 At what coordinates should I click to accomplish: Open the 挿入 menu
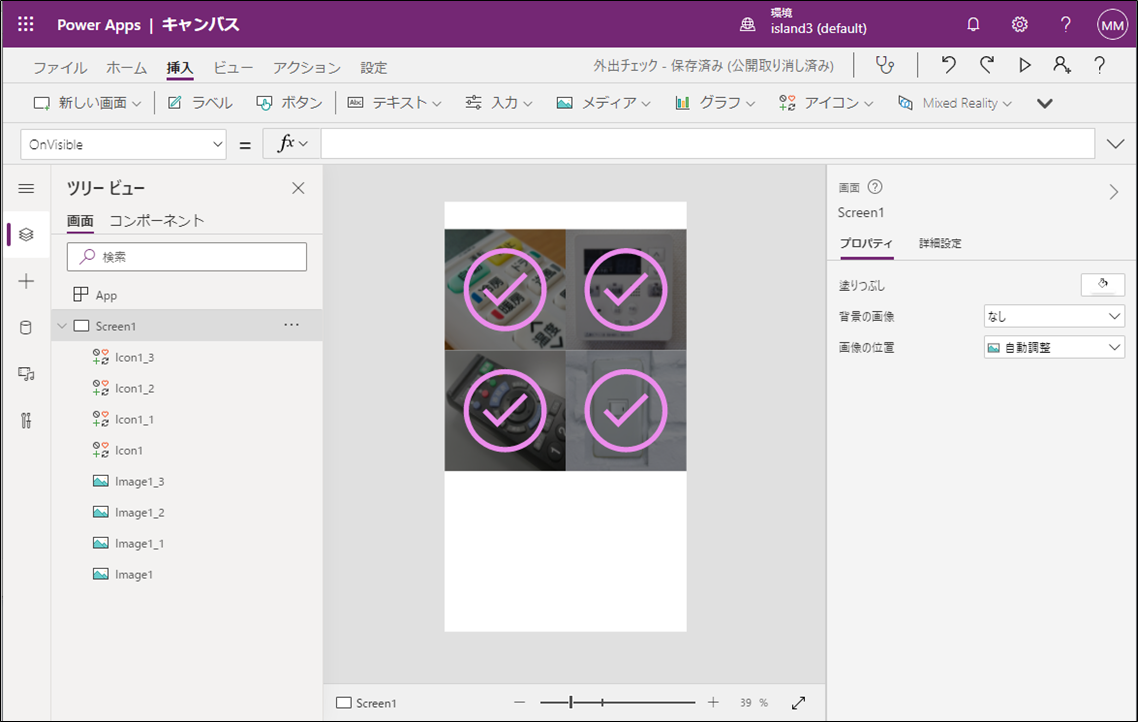180,67
